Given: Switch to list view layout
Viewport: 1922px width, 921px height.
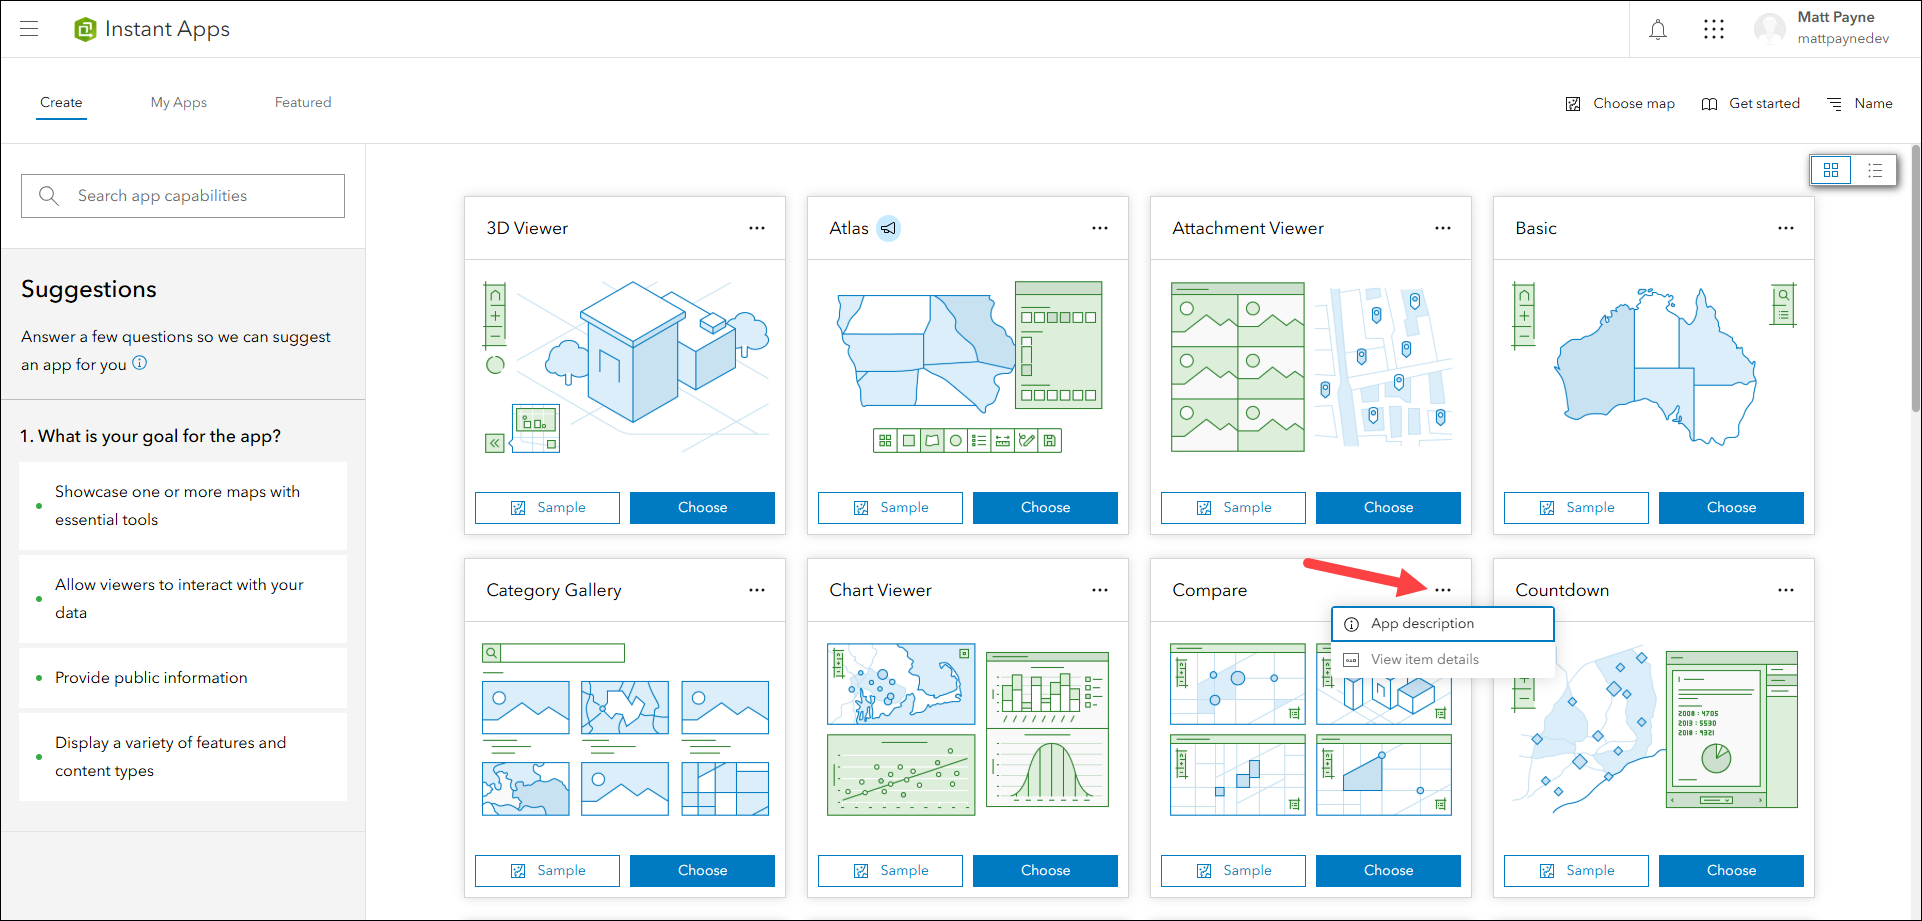Looking at the screenshot, I should 1875,170.
